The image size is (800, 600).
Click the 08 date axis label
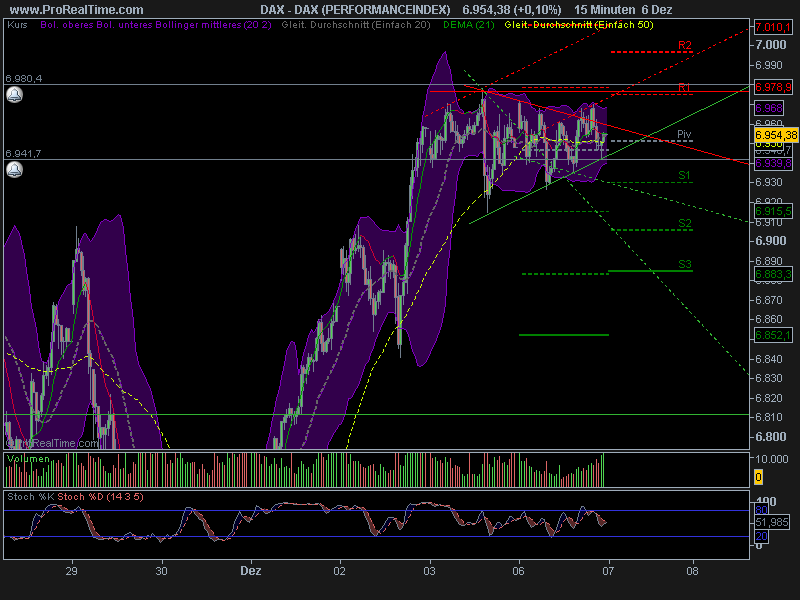(x=692, y=571)
